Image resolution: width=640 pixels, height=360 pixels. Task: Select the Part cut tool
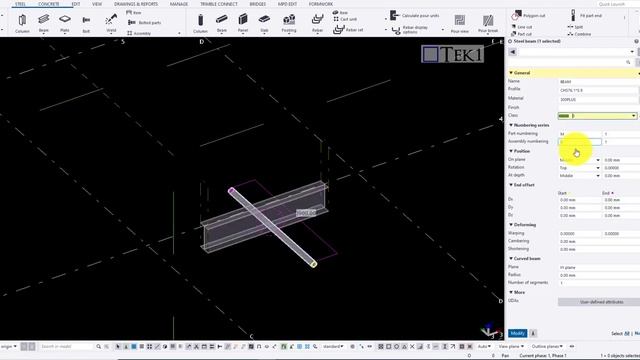pyautogui.click(x=522, y=34)
